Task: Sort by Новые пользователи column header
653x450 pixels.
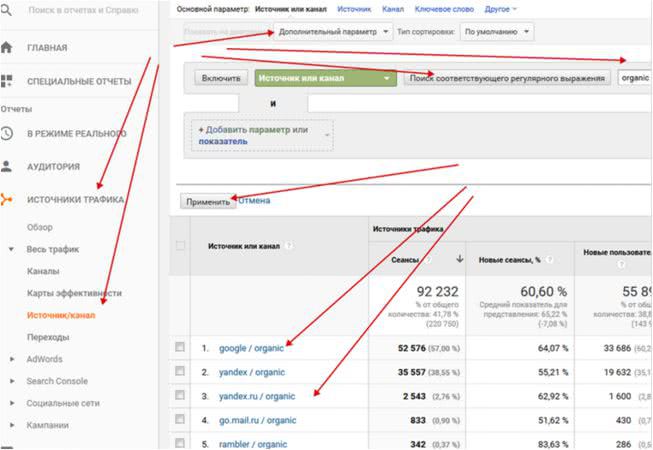Action: 617,252
